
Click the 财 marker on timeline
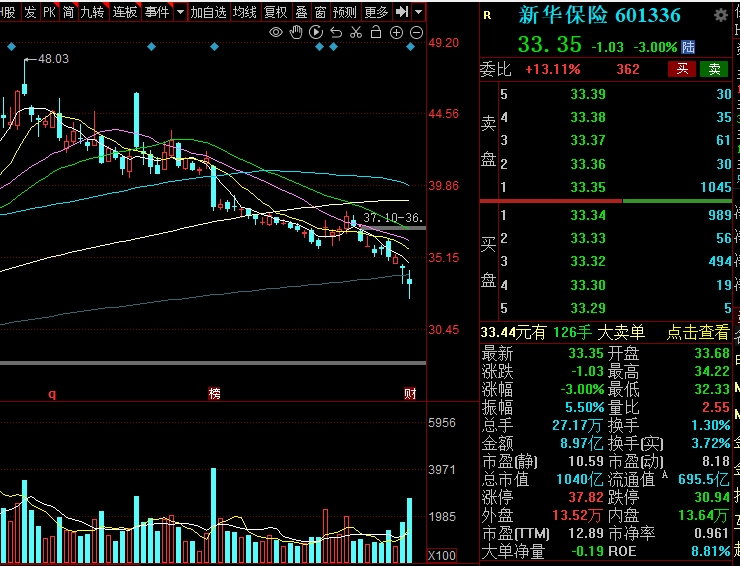tap(410, 394)
